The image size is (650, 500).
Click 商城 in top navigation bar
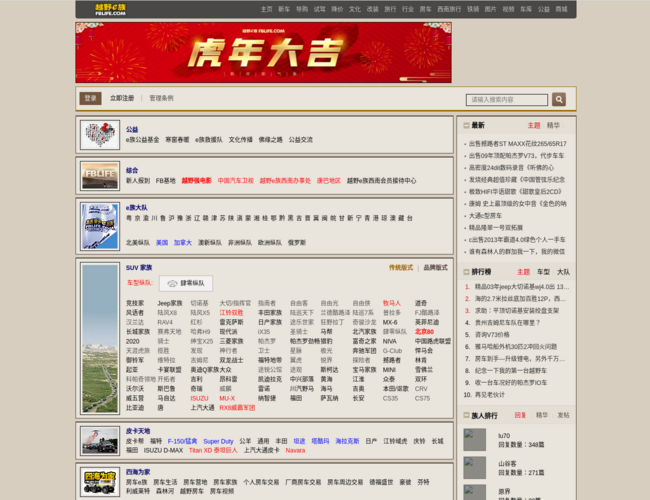tap(561, 9)
